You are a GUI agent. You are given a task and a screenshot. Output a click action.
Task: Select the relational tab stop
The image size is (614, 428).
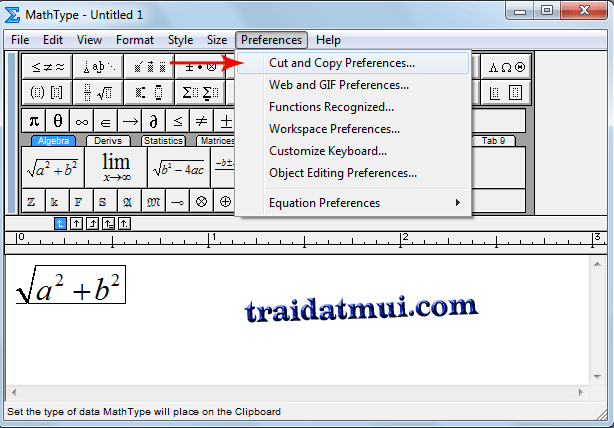coord(108,224)
